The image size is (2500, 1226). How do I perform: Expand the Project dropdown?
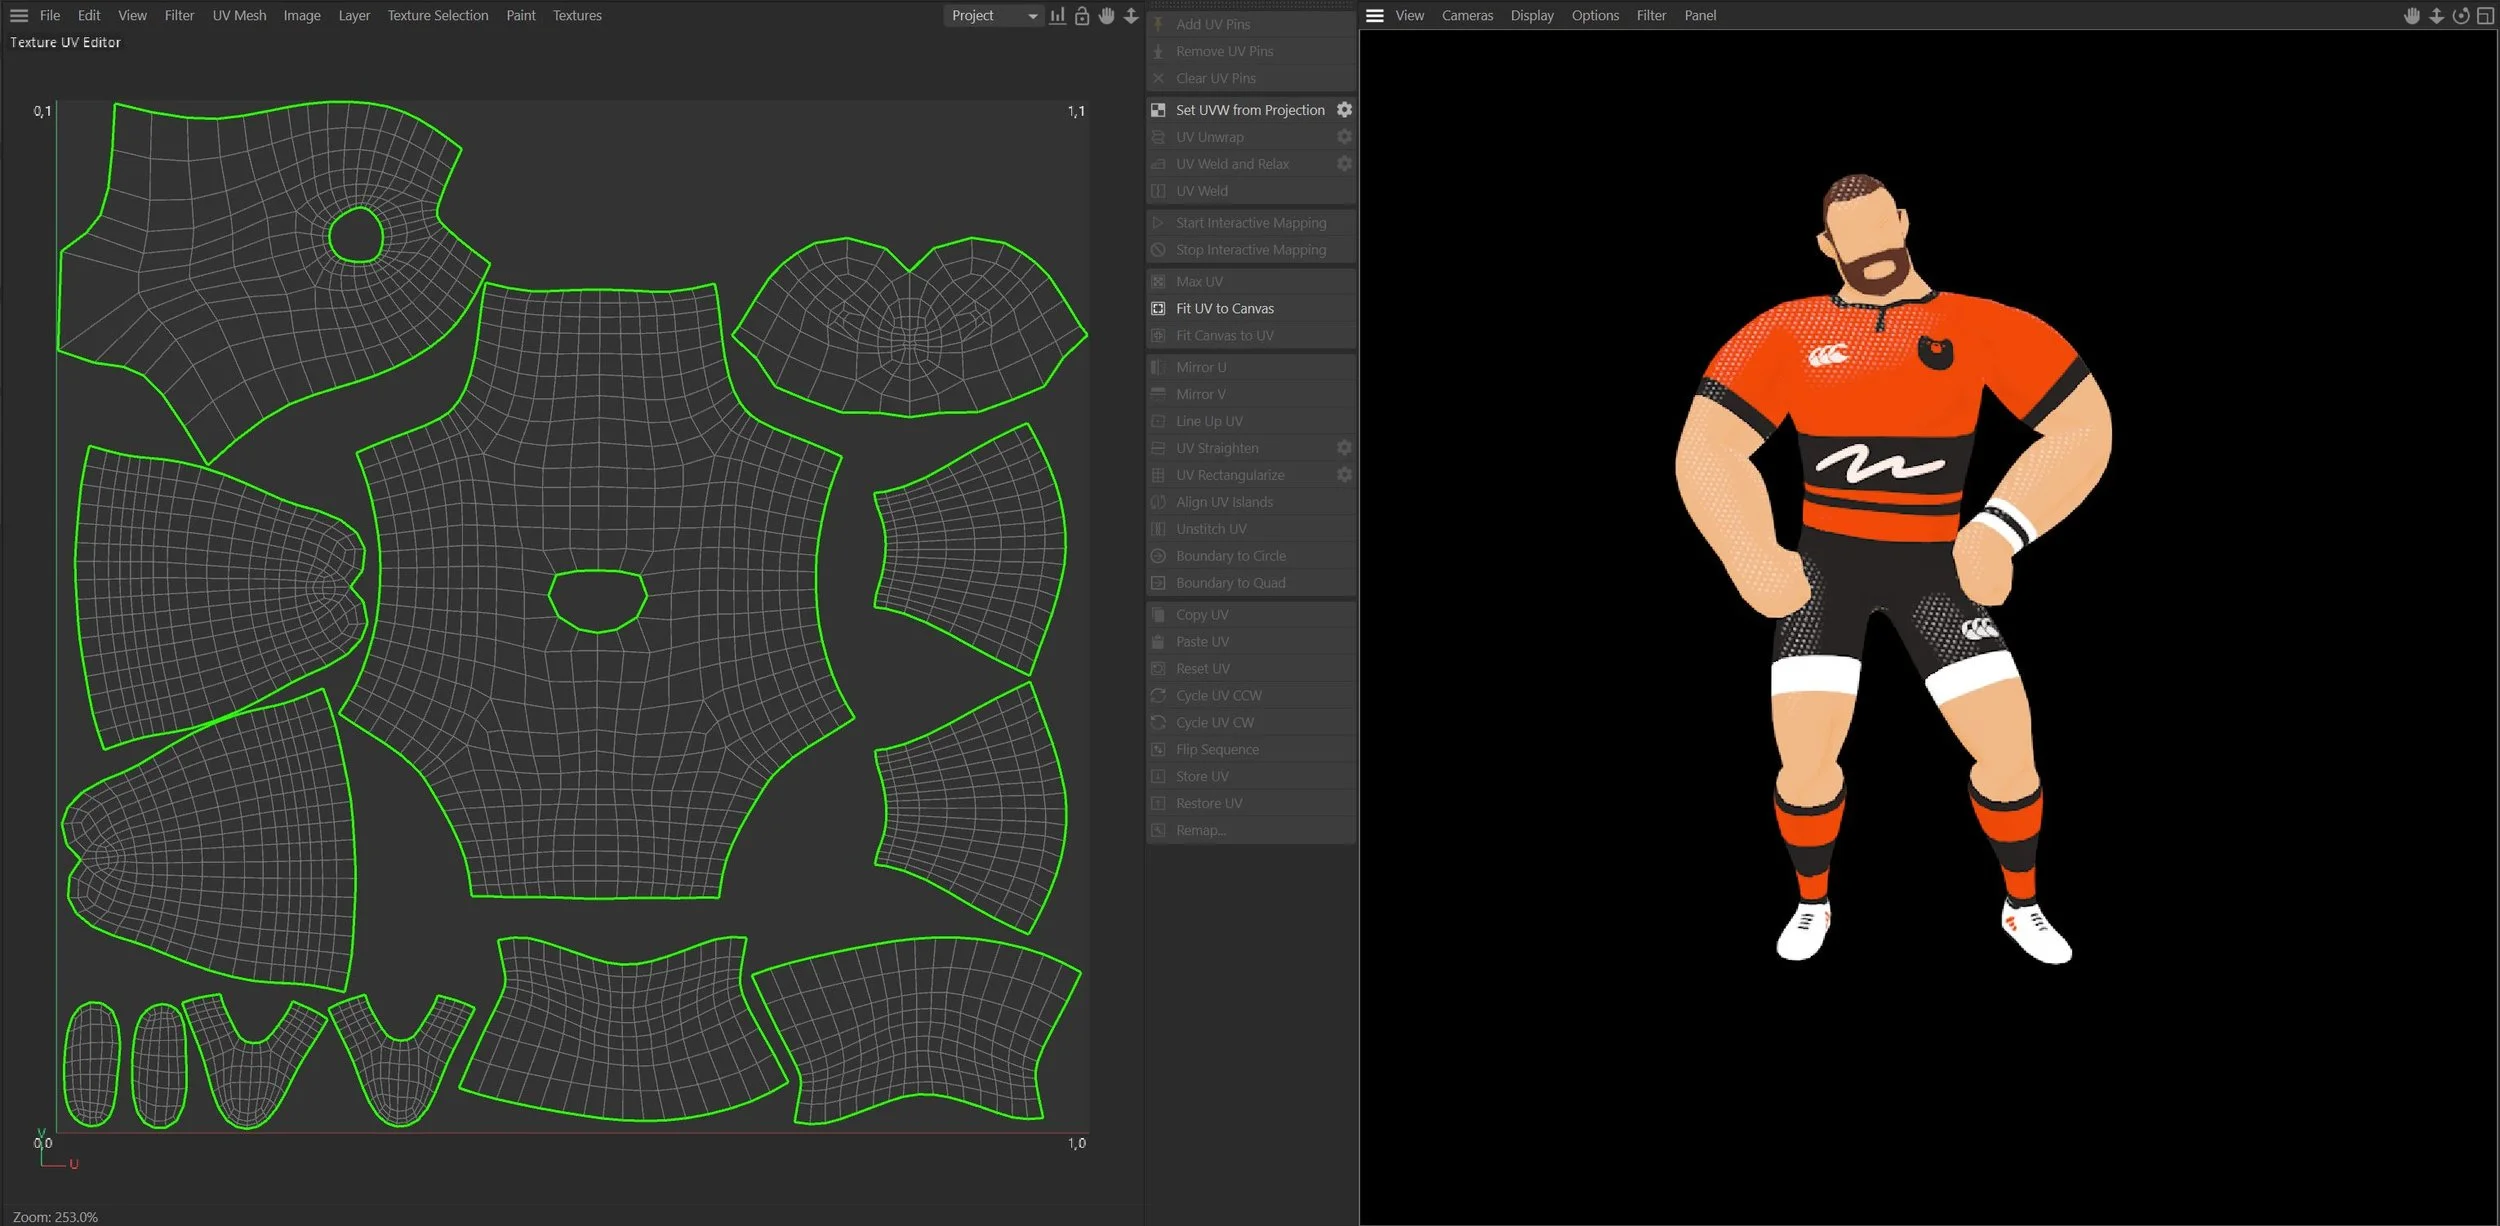(992, 16)
